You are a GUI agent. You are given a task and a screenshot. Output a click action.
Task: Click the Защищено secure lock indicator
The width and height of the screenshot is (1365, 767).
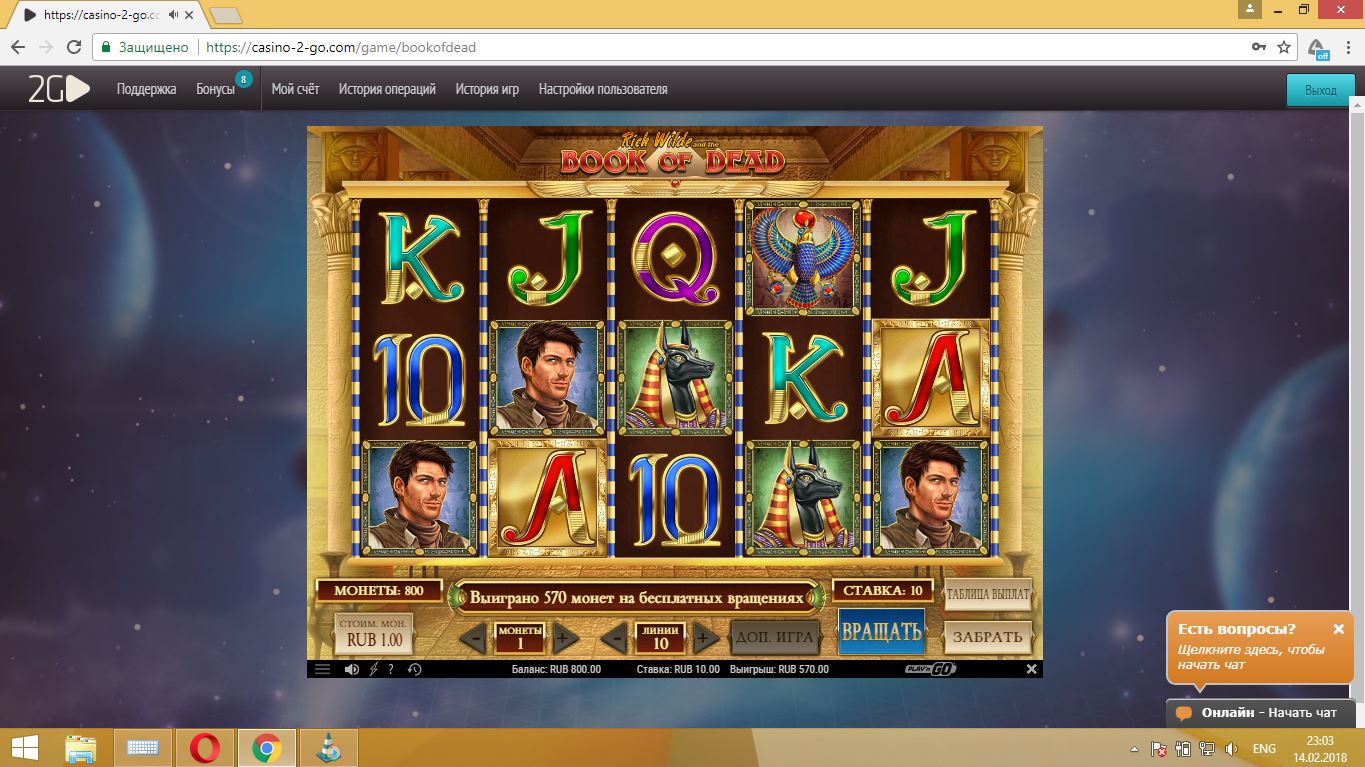pos(145,47)
